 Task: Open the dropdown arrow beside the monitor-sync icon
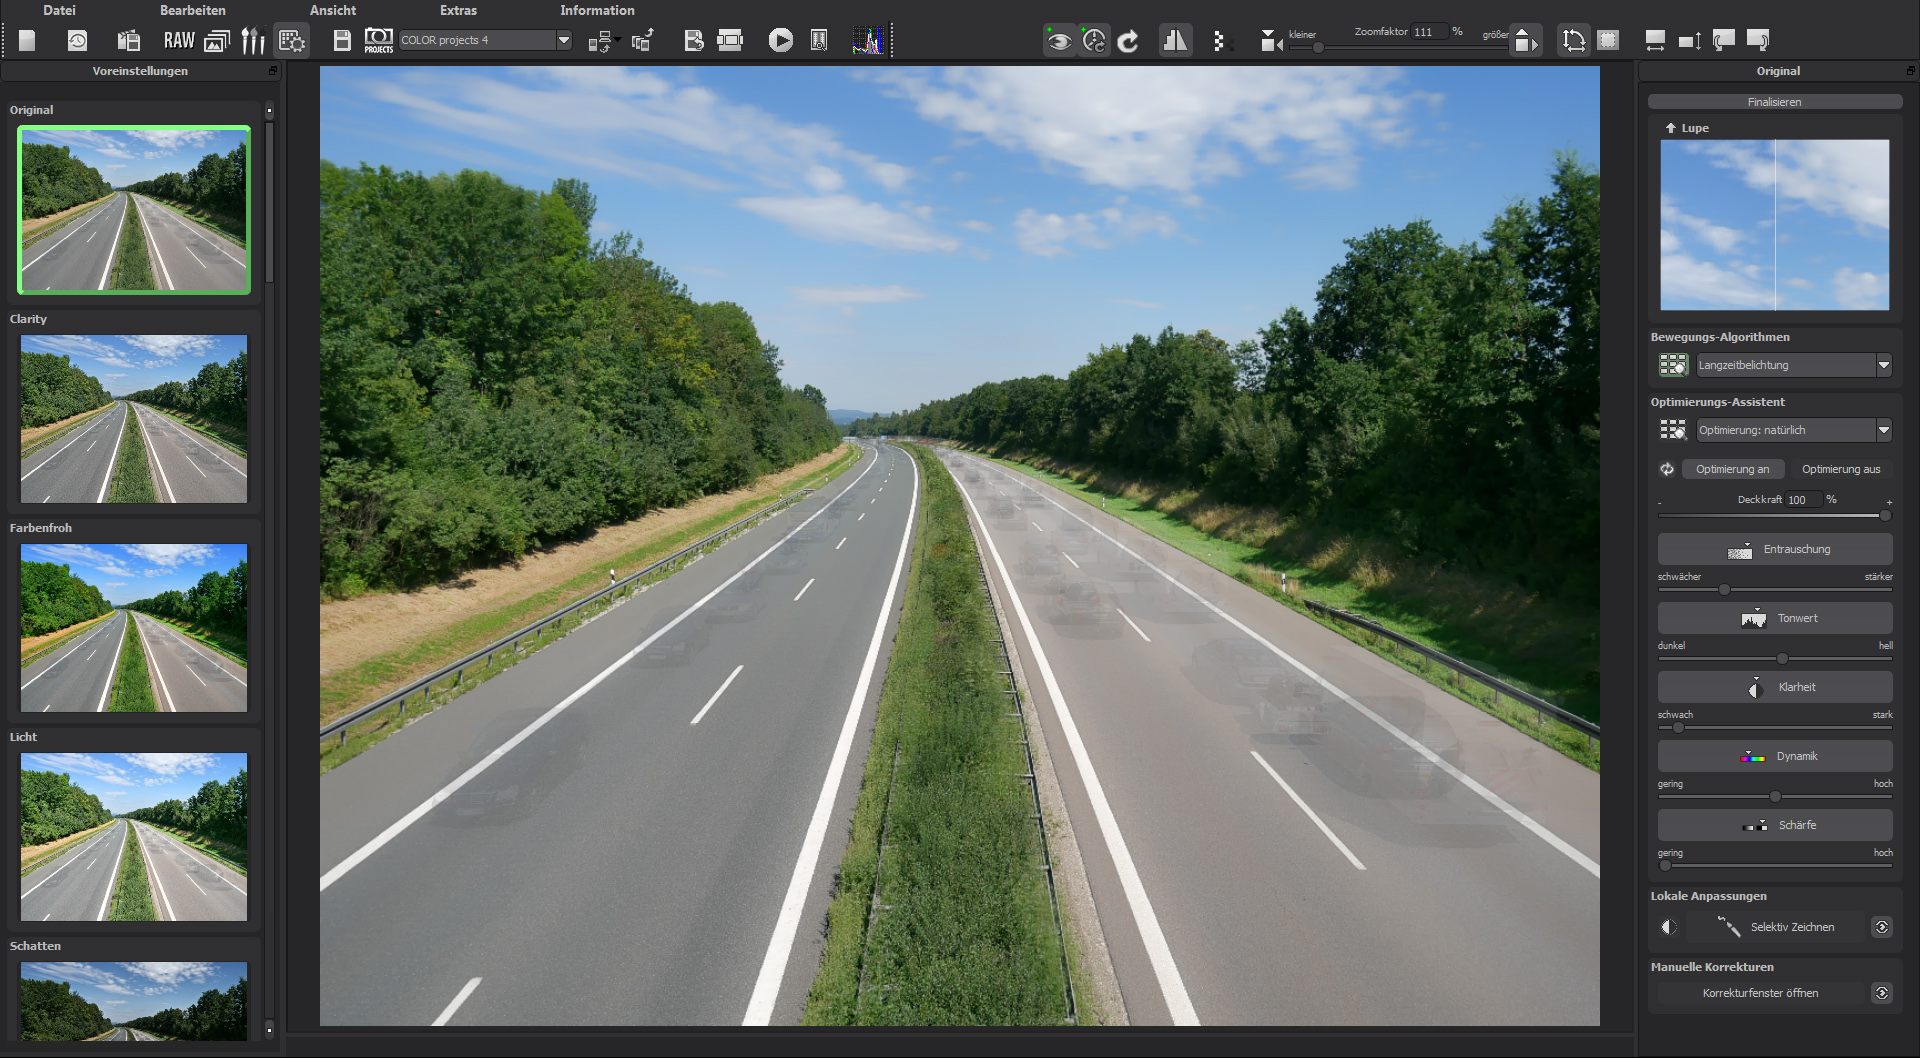pyautogui.click(x=618, y=40)
